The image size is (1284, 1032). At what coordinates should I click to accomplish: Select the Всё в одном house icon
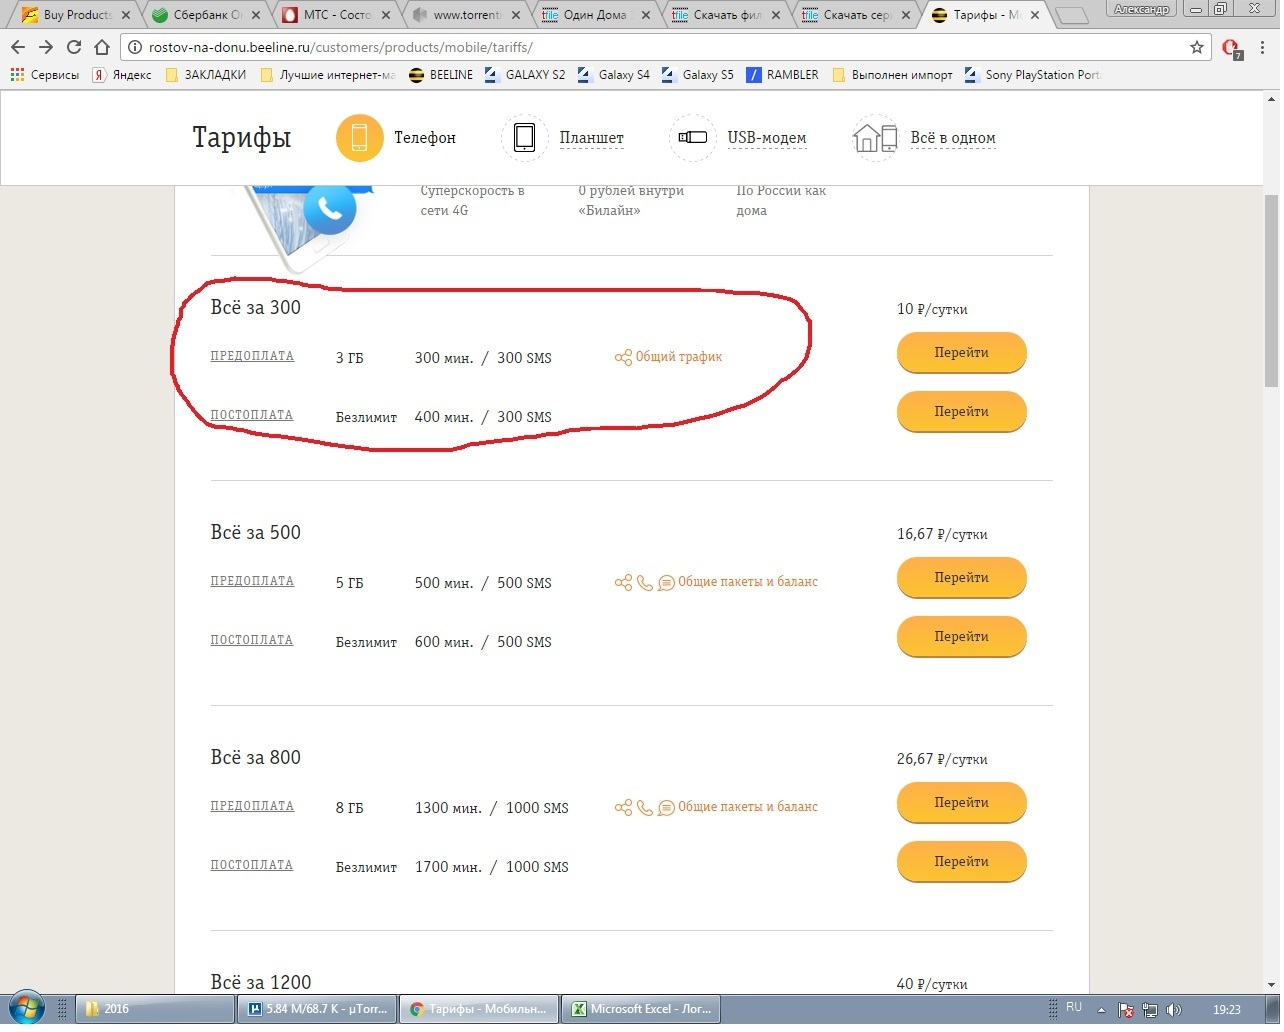point(875,138)
